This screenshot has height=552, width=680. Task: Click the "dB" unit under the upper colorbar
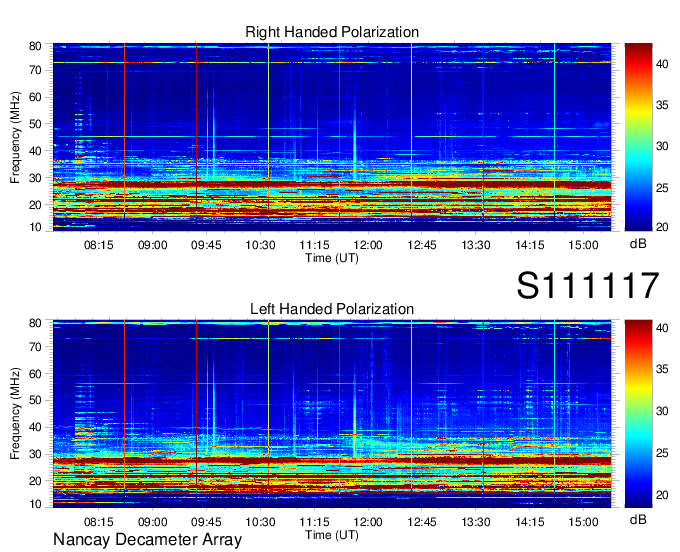pyautogui.click(x=638, y=244)
